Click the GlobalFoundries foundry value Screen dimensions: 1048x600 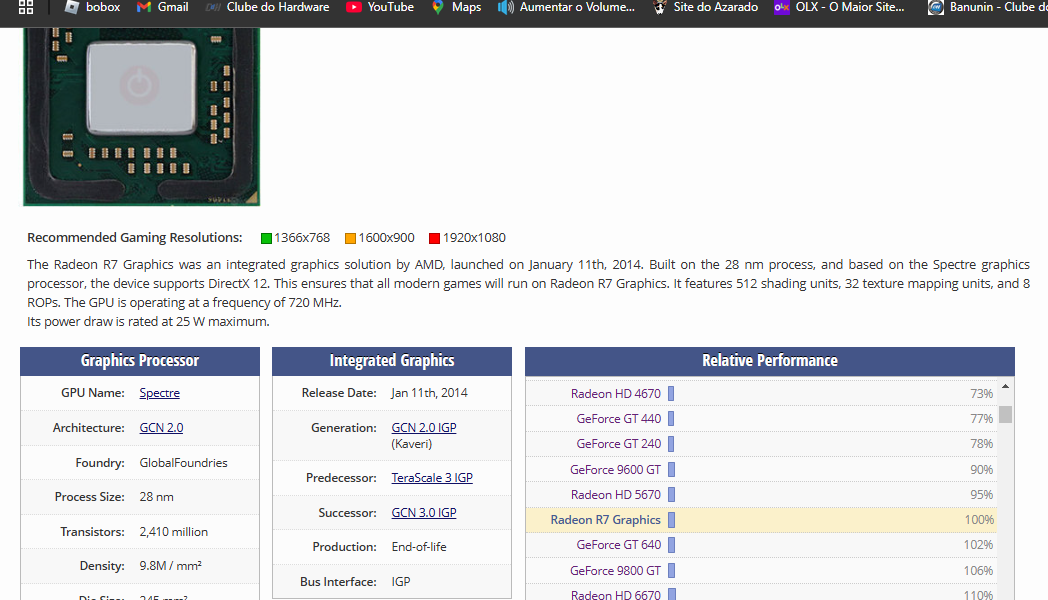[x=183, y=462]
